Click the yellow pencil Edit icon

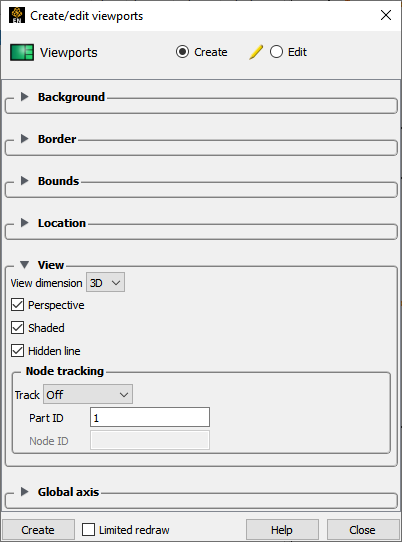click(256, 52)
